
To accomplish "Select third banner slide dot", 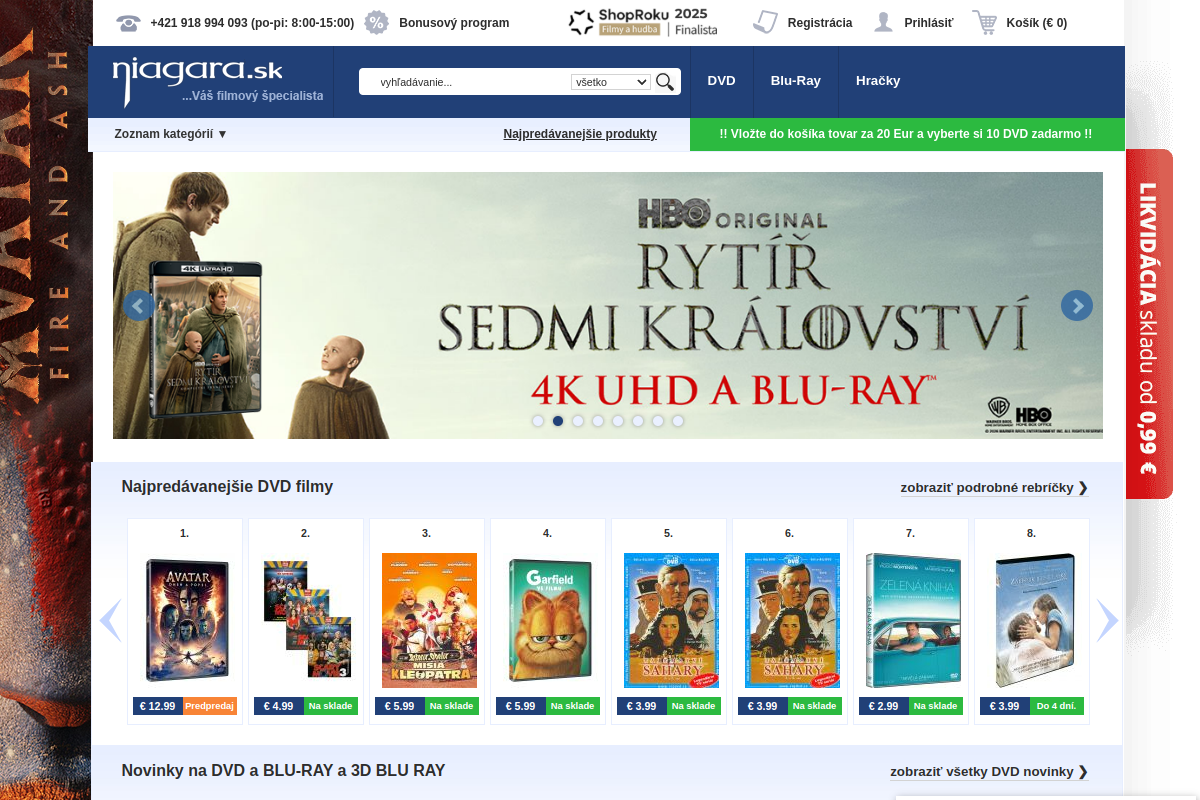I will (578, 421).
